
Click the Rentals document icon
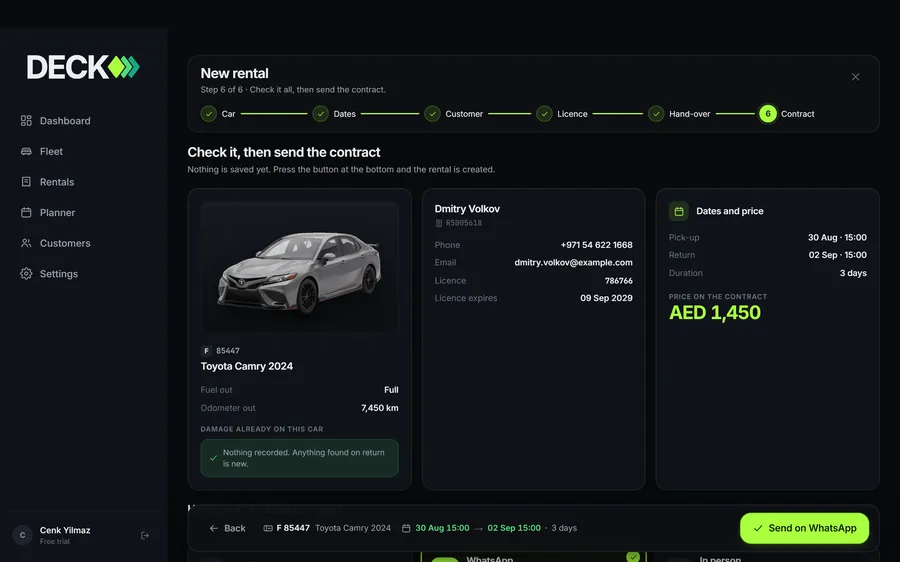click(x=26, y=182)
